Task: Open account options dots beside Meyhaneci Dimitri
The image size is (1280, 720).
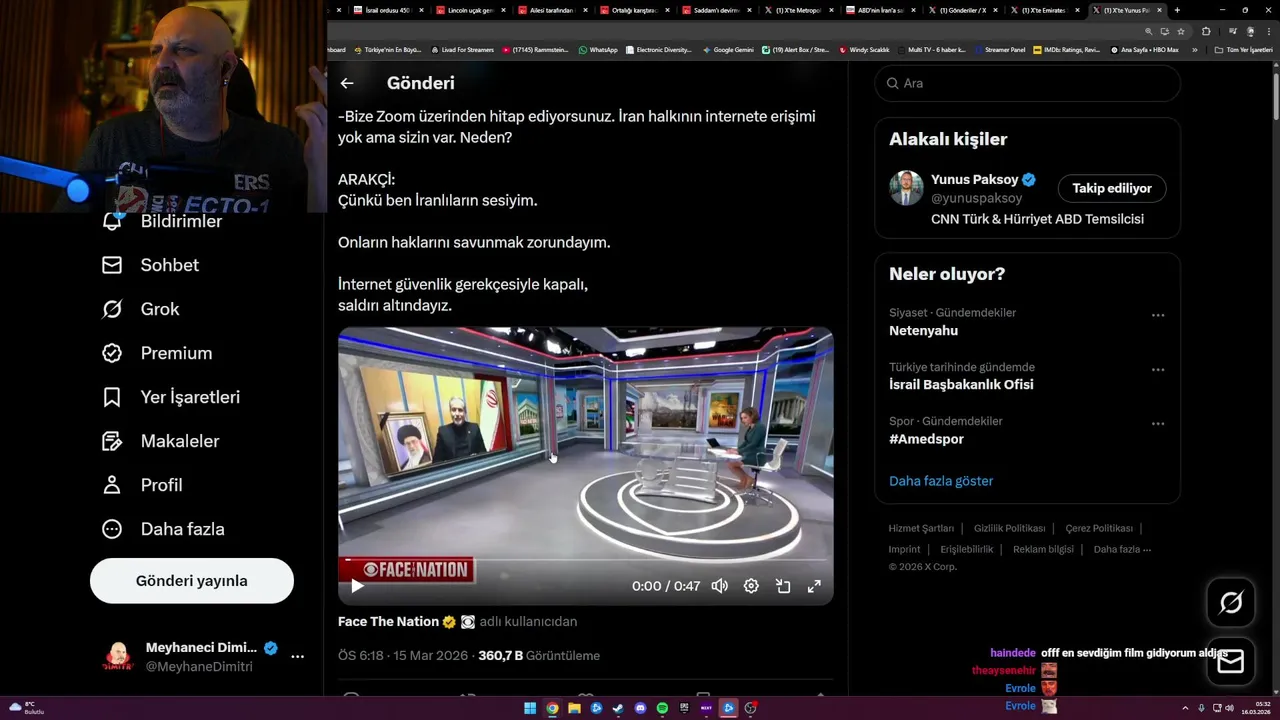Action: [297, 657]
